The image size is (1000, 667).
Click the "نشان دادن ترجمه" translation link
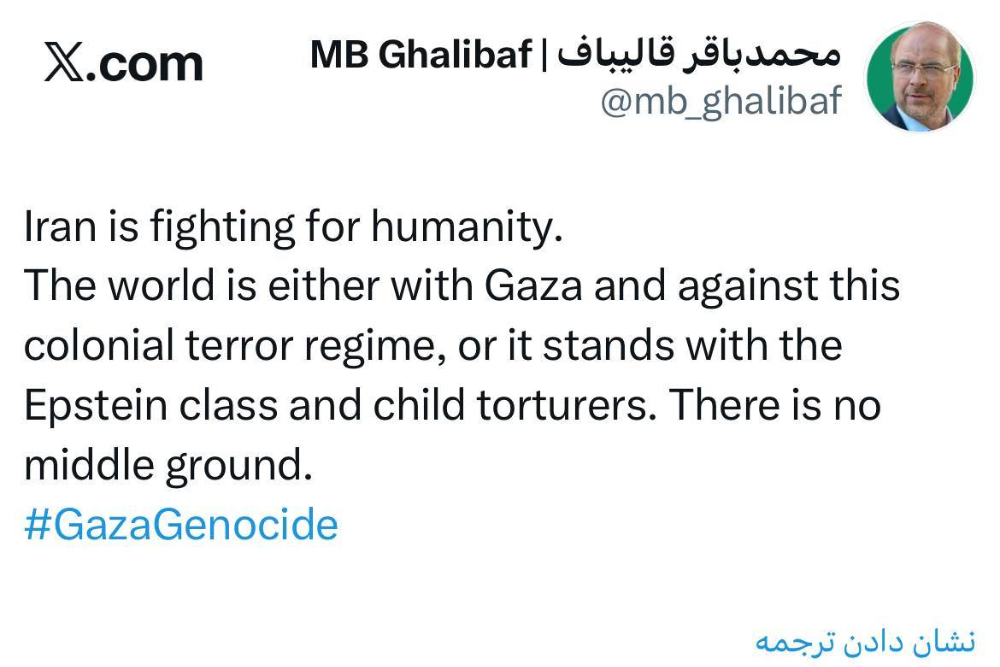click(865, 640)
